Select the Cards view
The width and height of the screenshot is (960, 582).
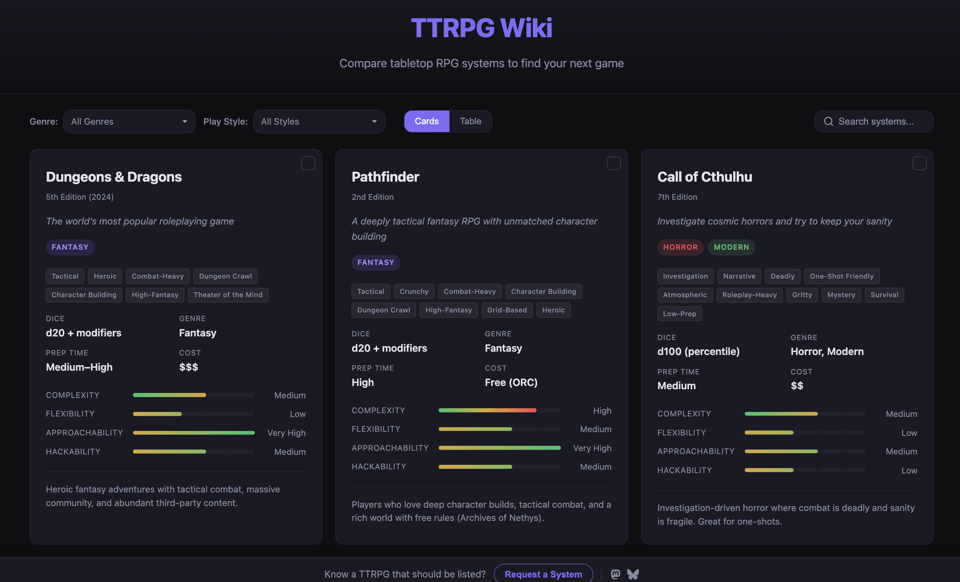click(427, 120)
